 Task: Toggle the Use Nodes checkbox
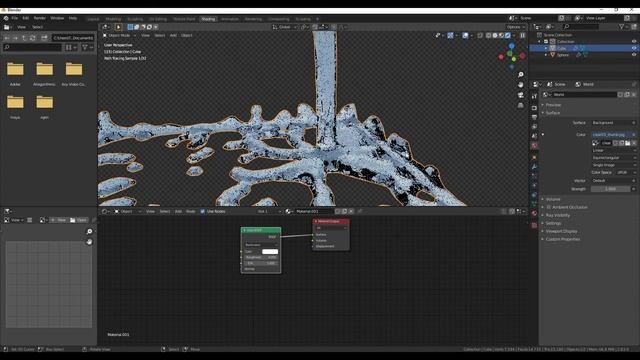point(202,211)
